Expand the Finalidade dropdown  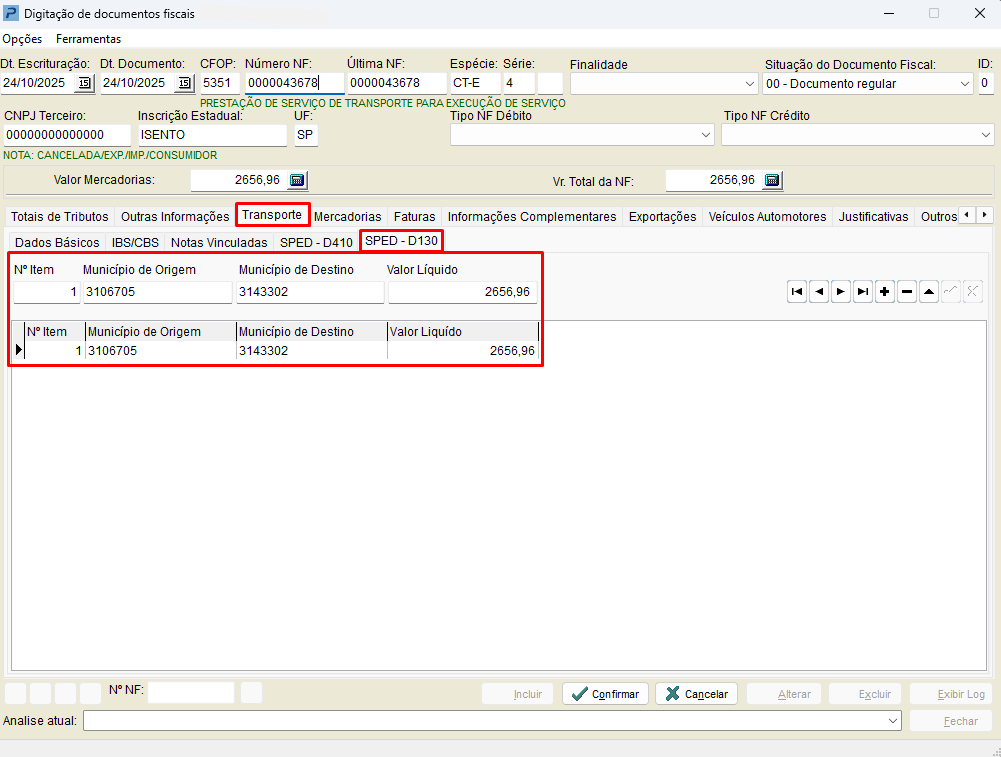750,84
